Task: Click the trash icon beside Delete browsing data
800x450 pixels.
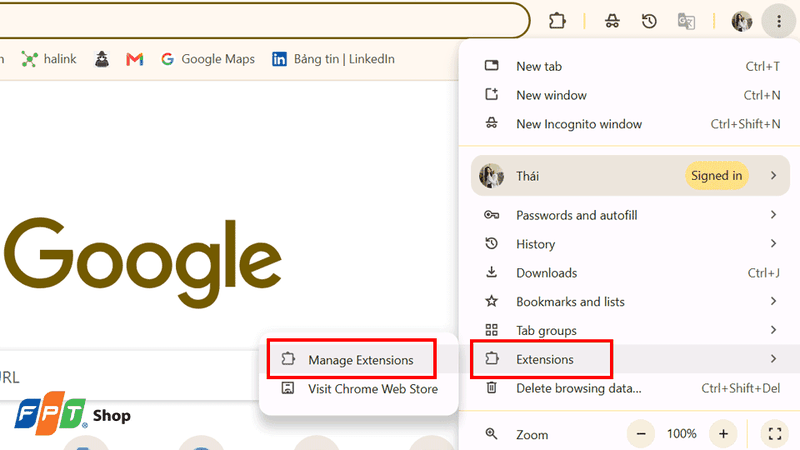Action: [x=492, y=388]
